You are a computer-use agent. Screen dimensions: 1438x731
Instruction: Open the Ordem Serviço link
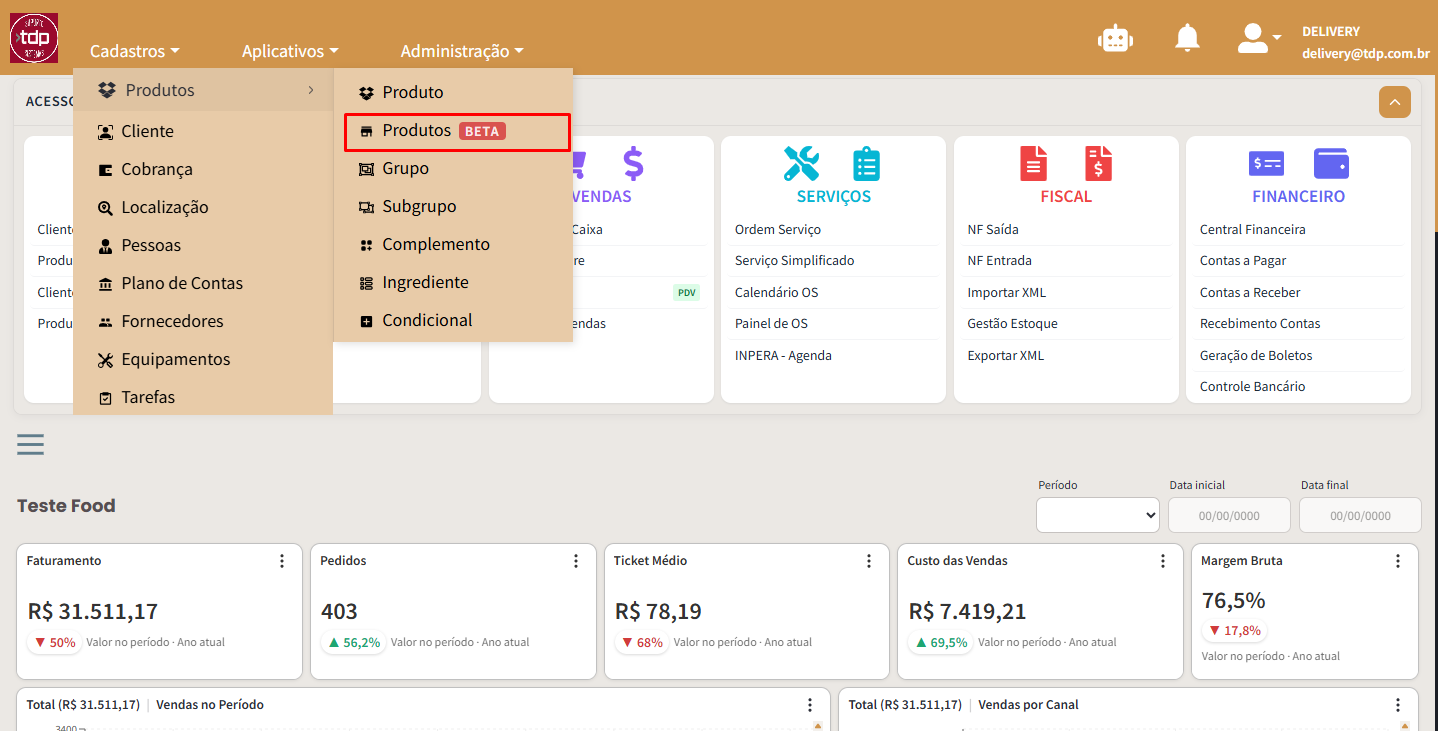[777, 229]
